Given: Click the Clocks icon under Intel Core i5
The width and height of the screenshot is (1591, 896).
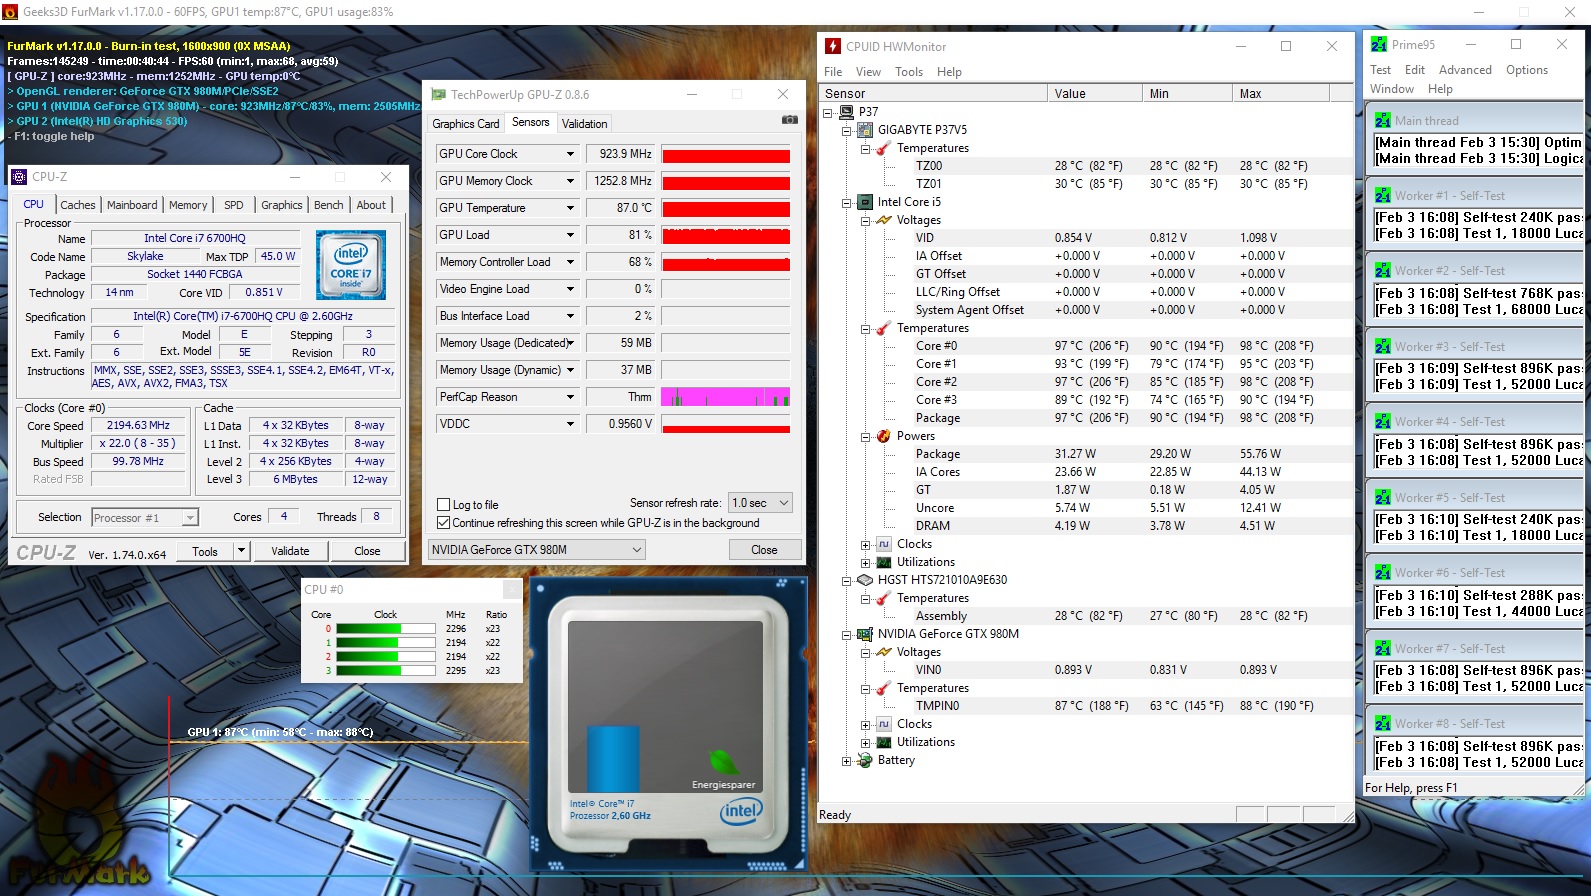Looking at the screenshot, I should (884, 544).
